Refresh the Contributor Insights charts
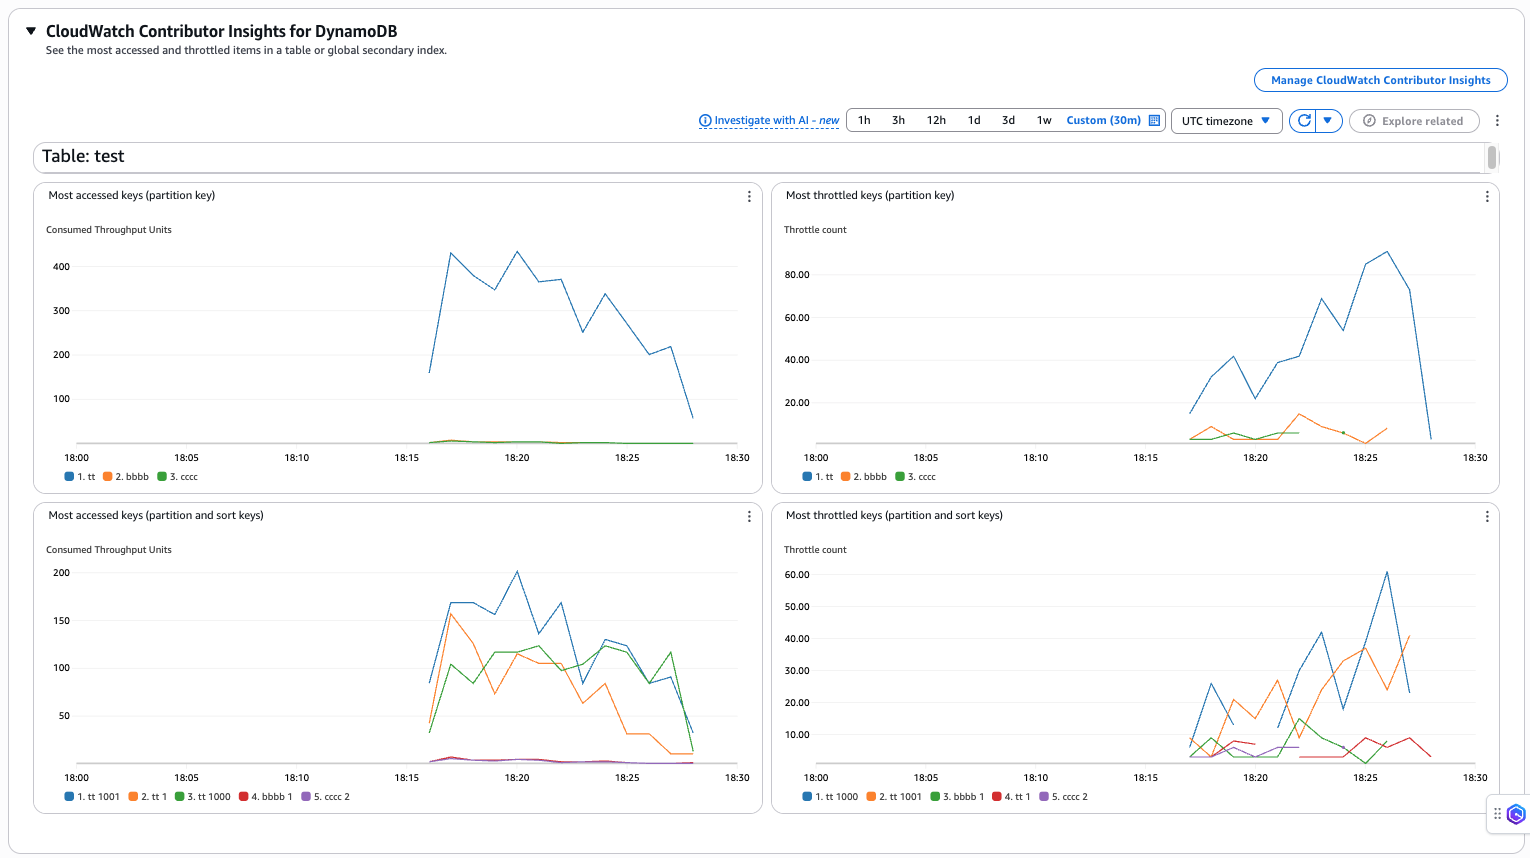 [1303, 120]
